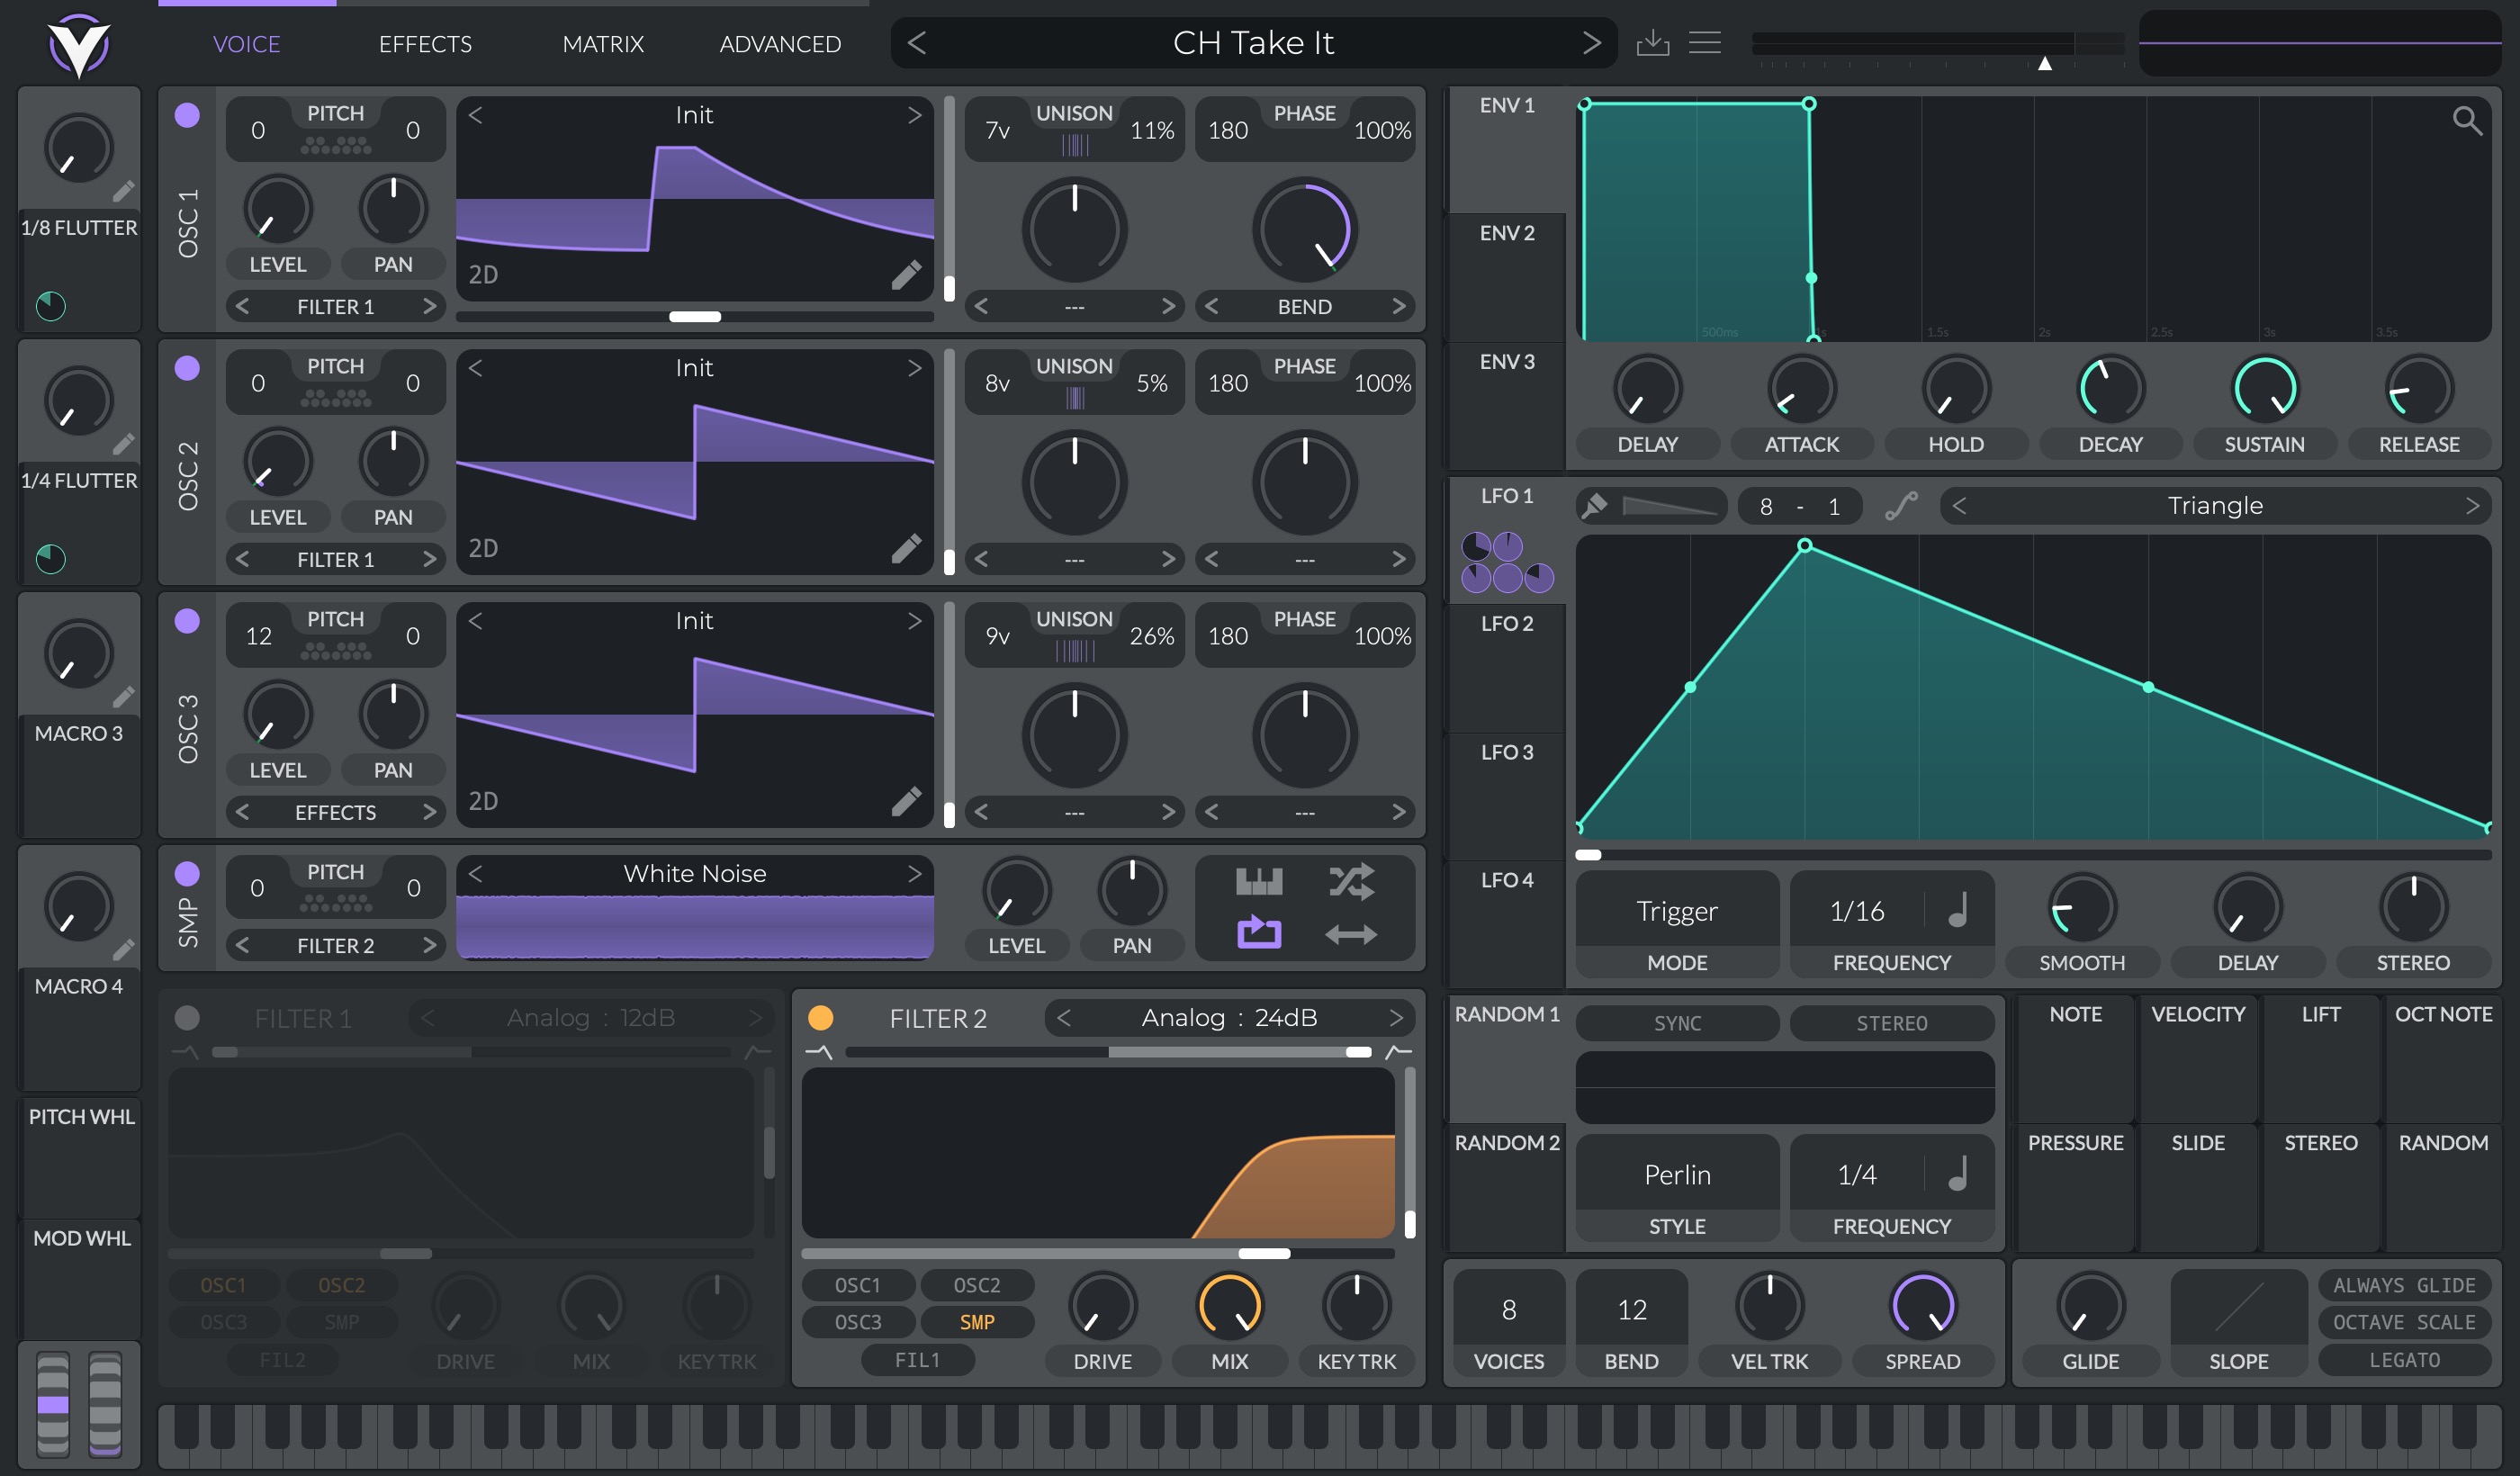2520x1476 pixels.
Task: Go to the previous preset arrow
Action: click(x=917, y=43)
